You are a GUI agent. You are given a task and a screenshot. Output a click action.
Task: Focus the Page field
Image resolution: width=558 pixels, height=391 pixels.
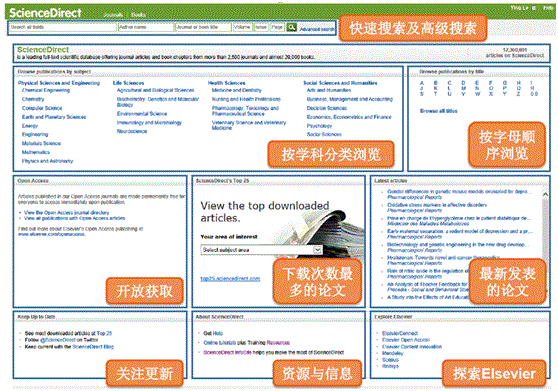point(277,27)
